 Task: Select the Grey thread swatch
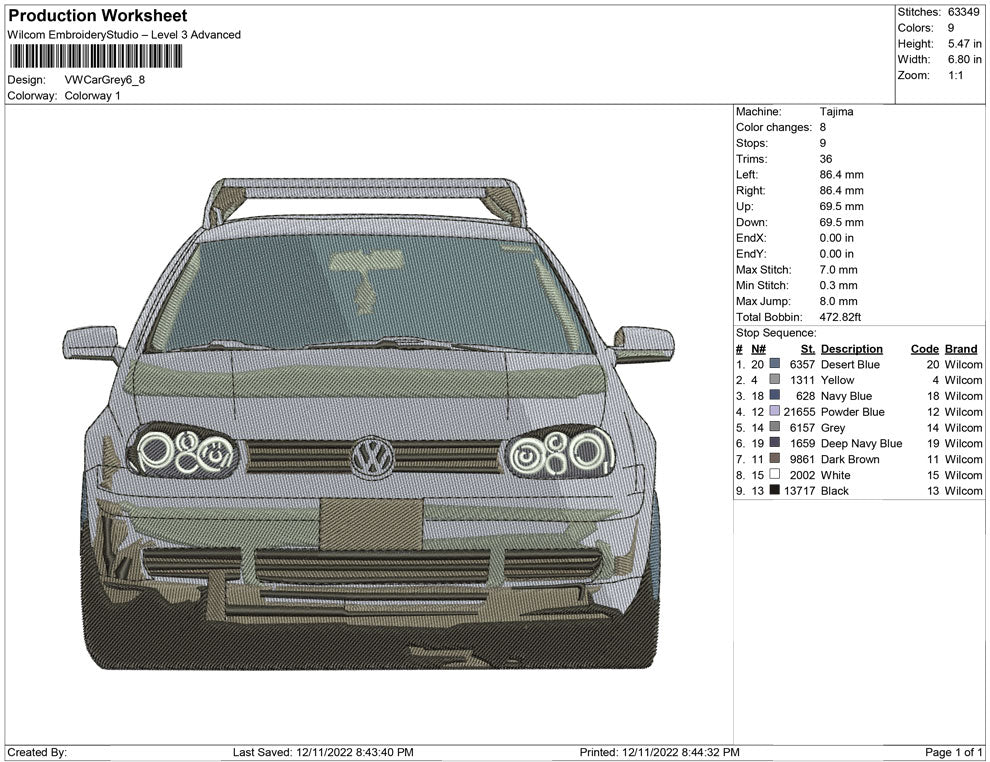coord(775,428)
